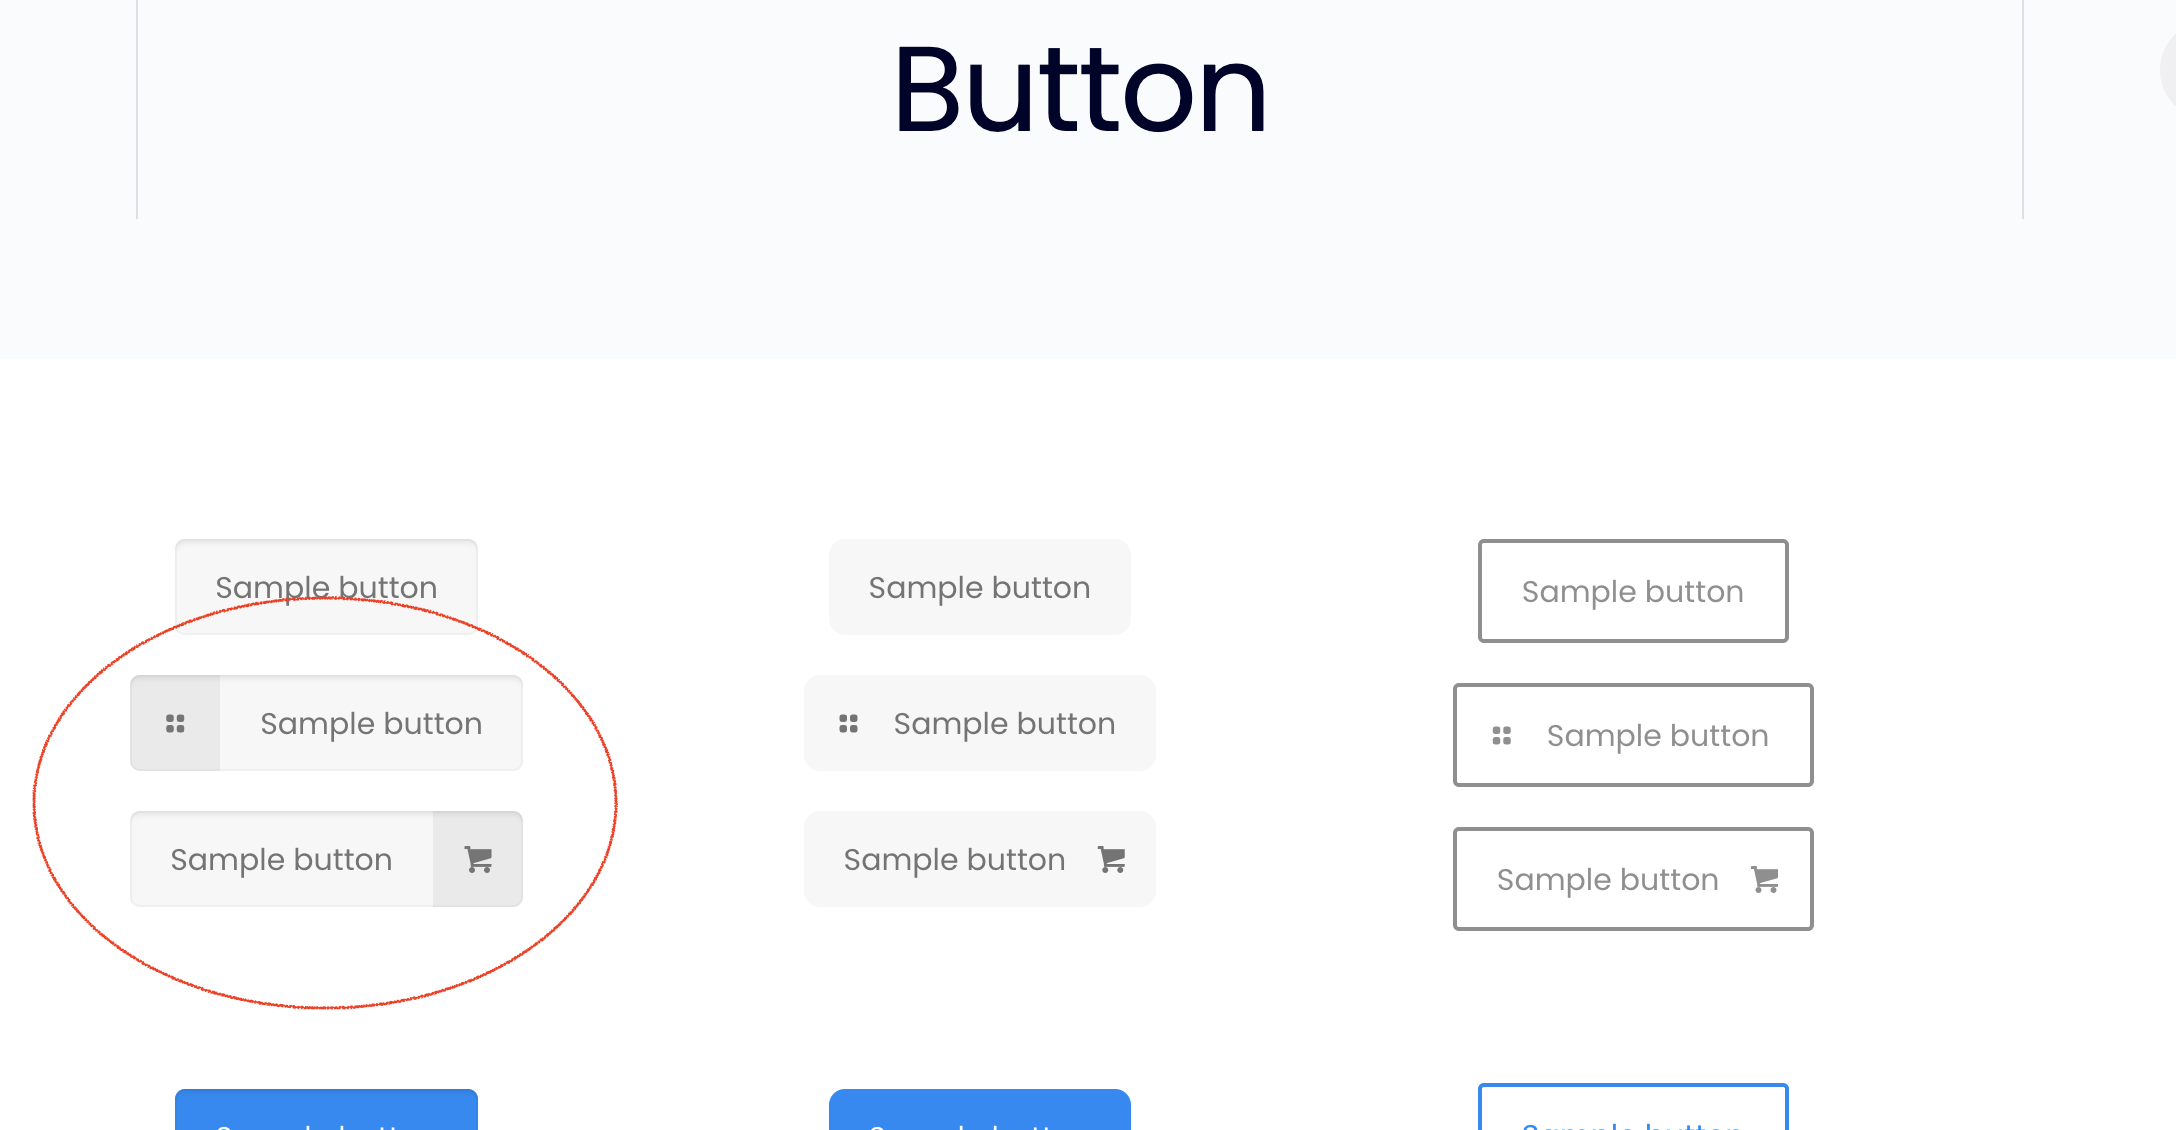Click solid blue button in middle column

(979, 1110)
